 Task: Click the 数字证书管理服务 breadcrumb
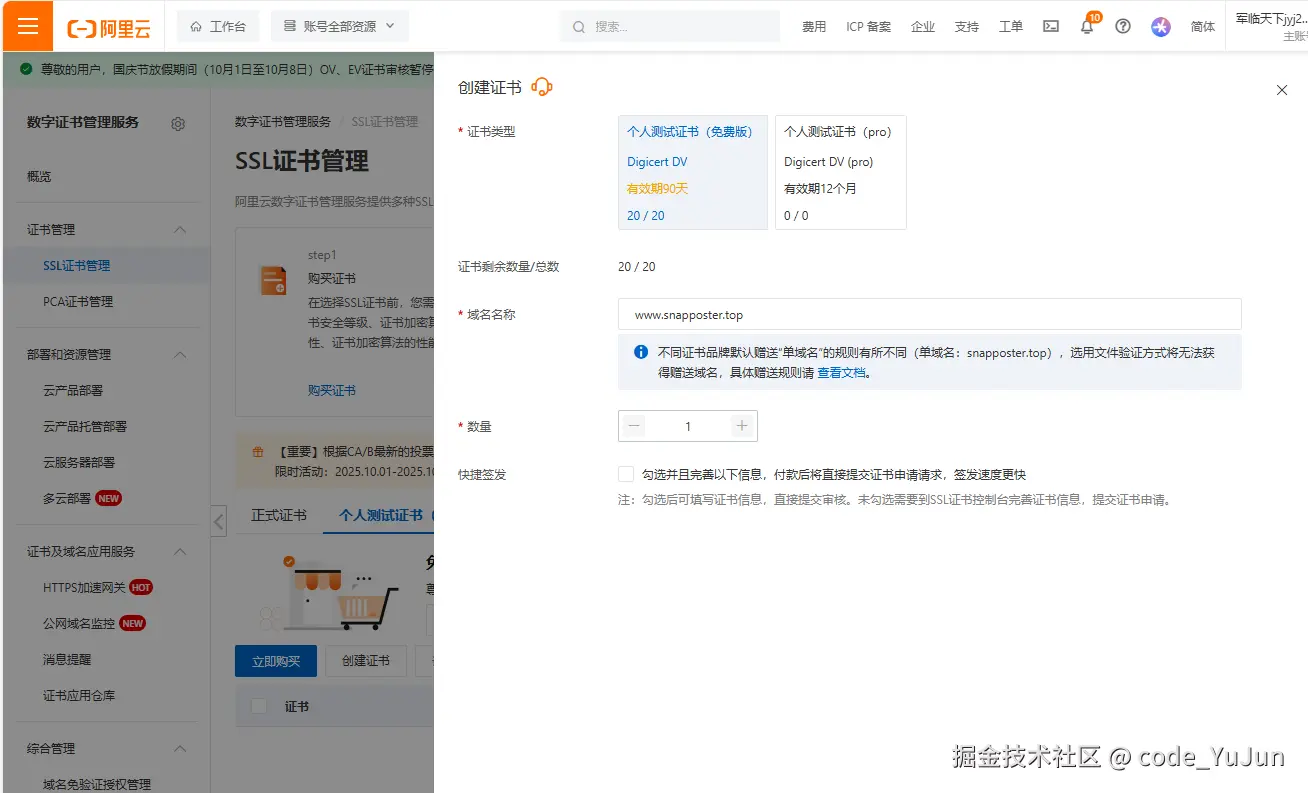coord(283,122)
